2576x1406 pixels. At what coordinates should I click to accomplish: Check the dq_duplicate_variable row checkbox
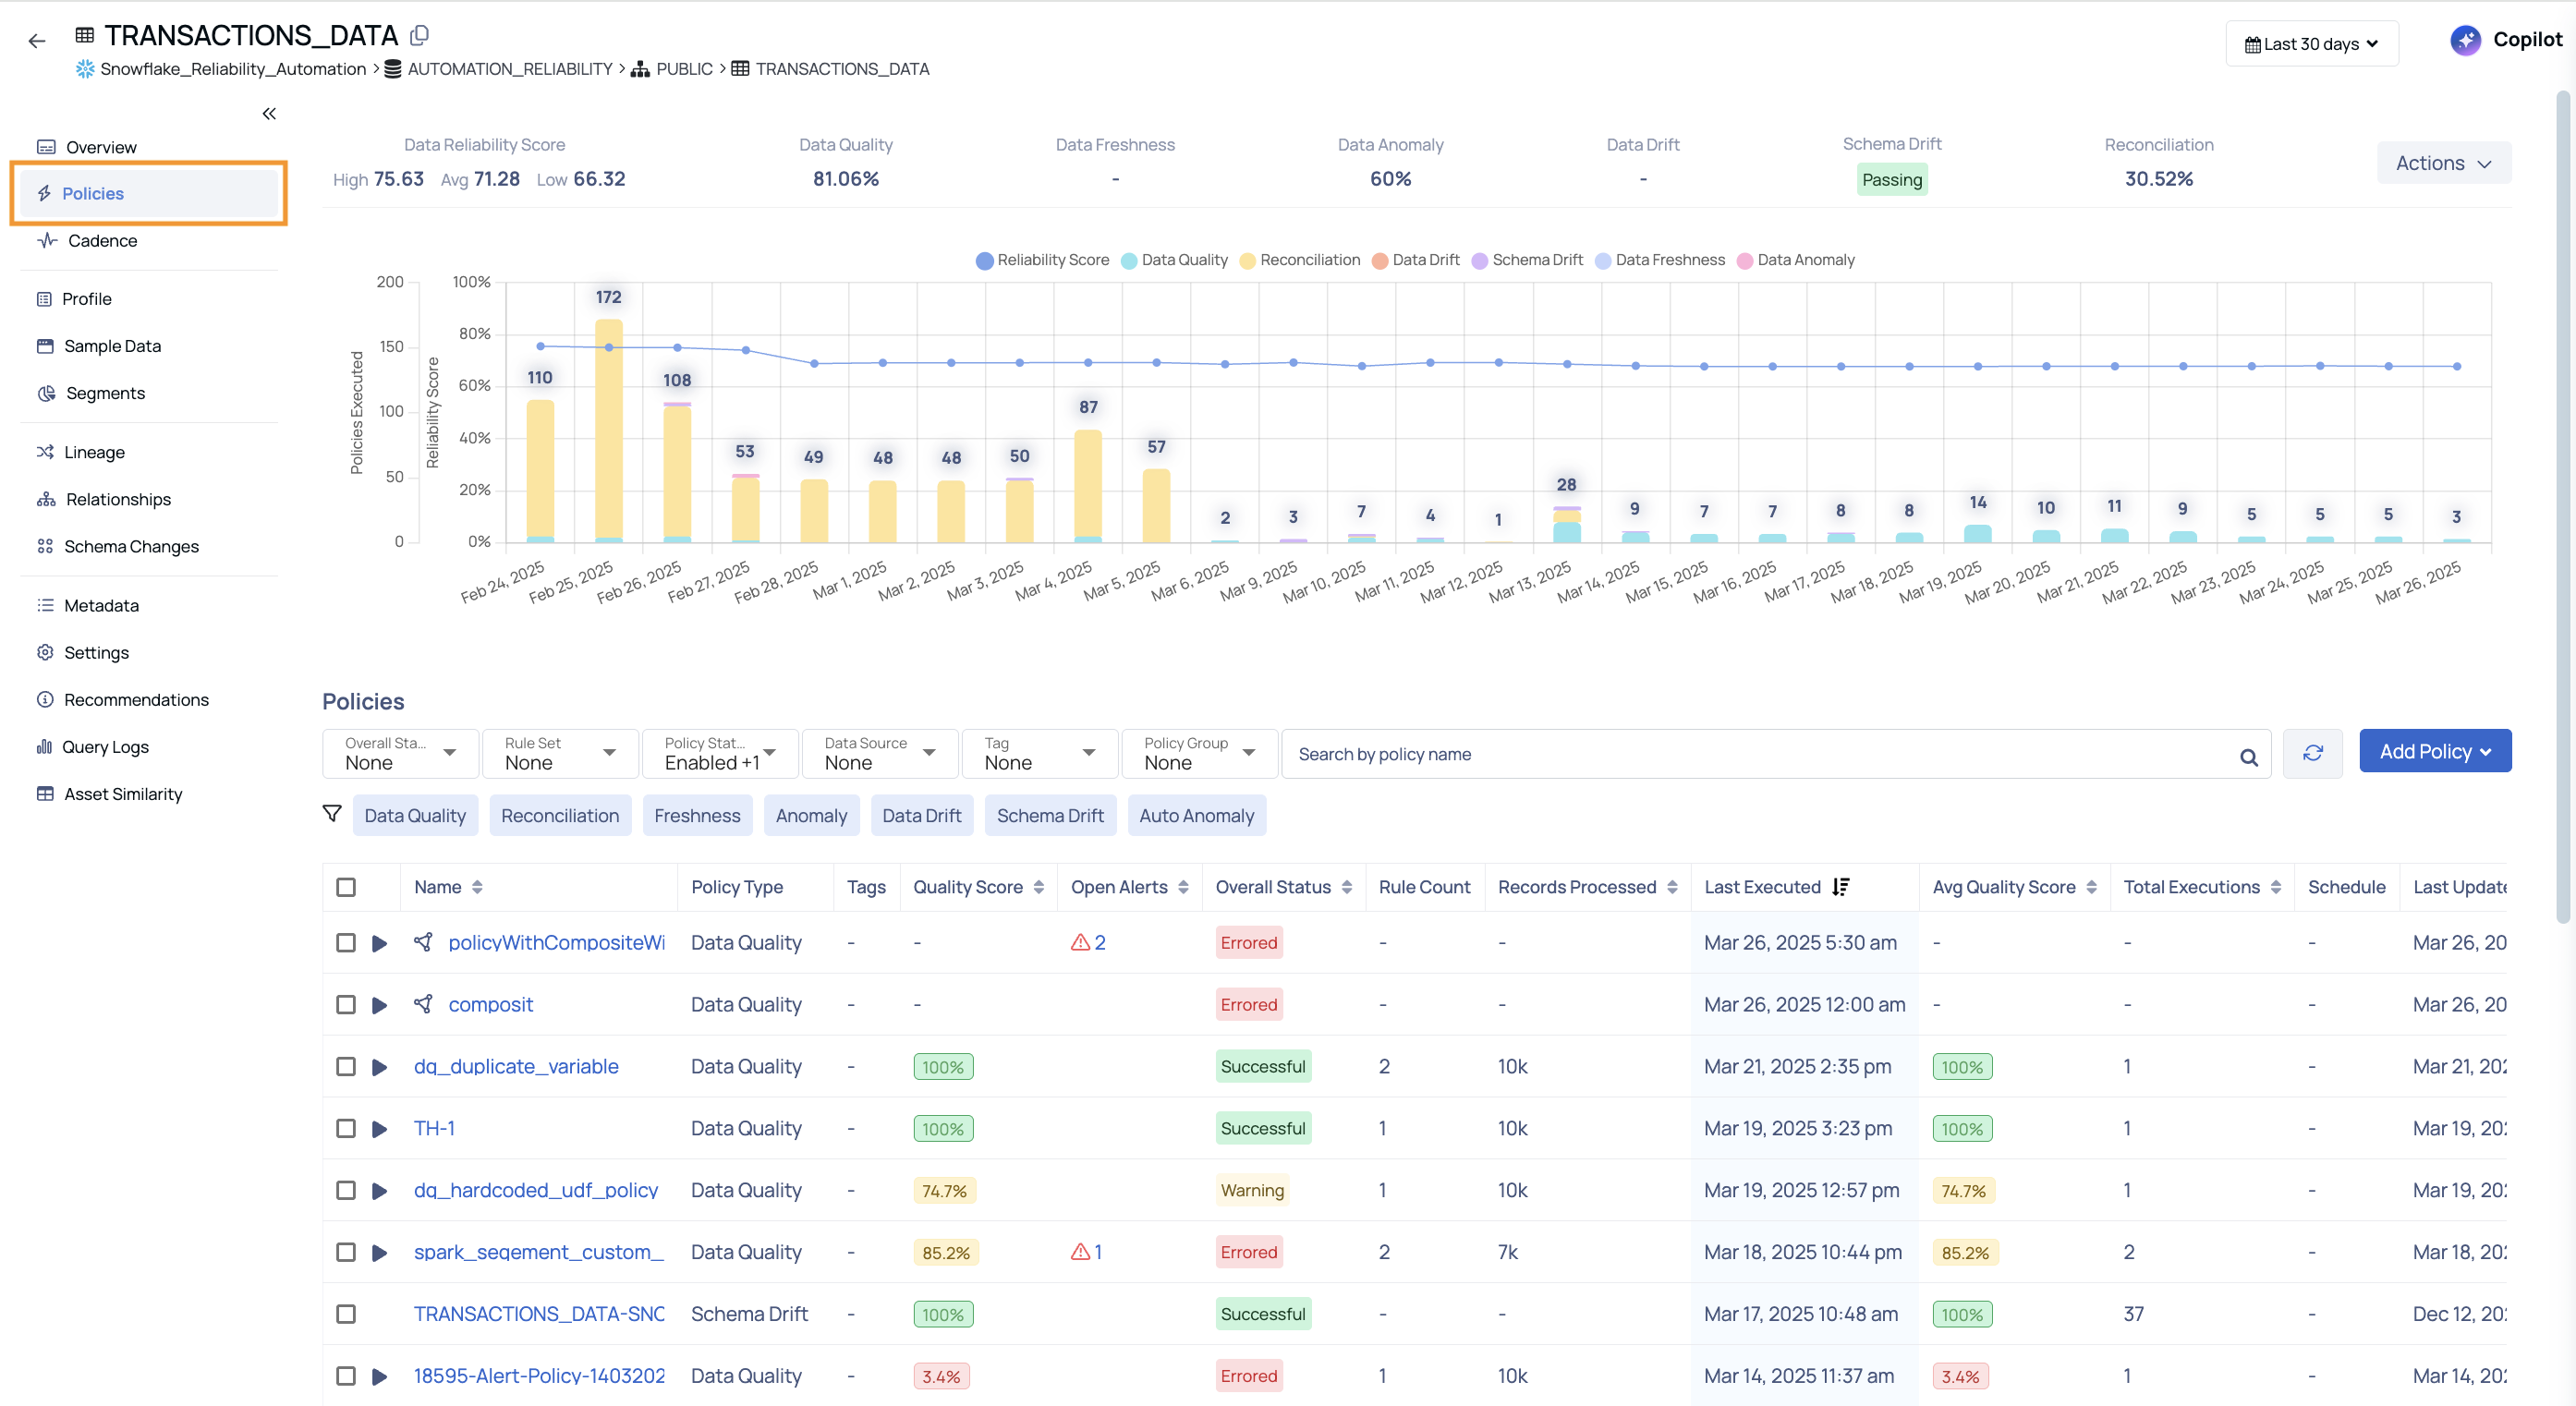tap(346, 1067)
